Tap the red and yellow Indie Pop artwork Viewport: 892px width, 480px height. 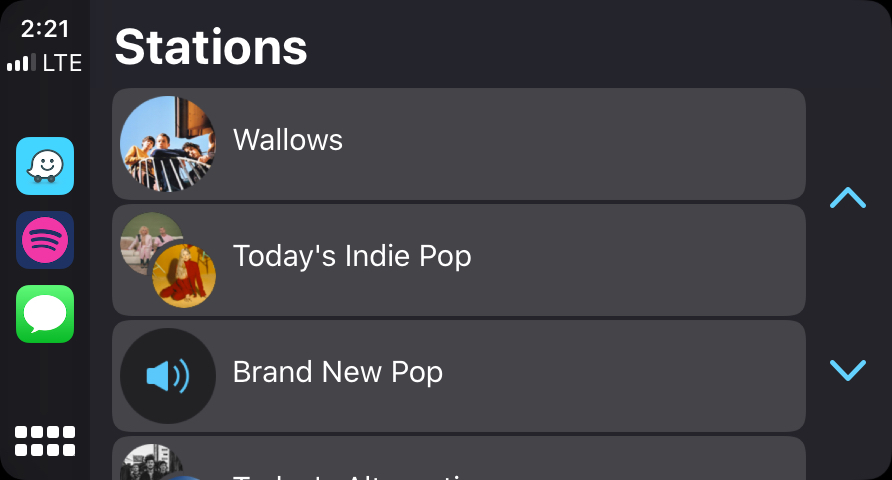[x=184, y=276]
